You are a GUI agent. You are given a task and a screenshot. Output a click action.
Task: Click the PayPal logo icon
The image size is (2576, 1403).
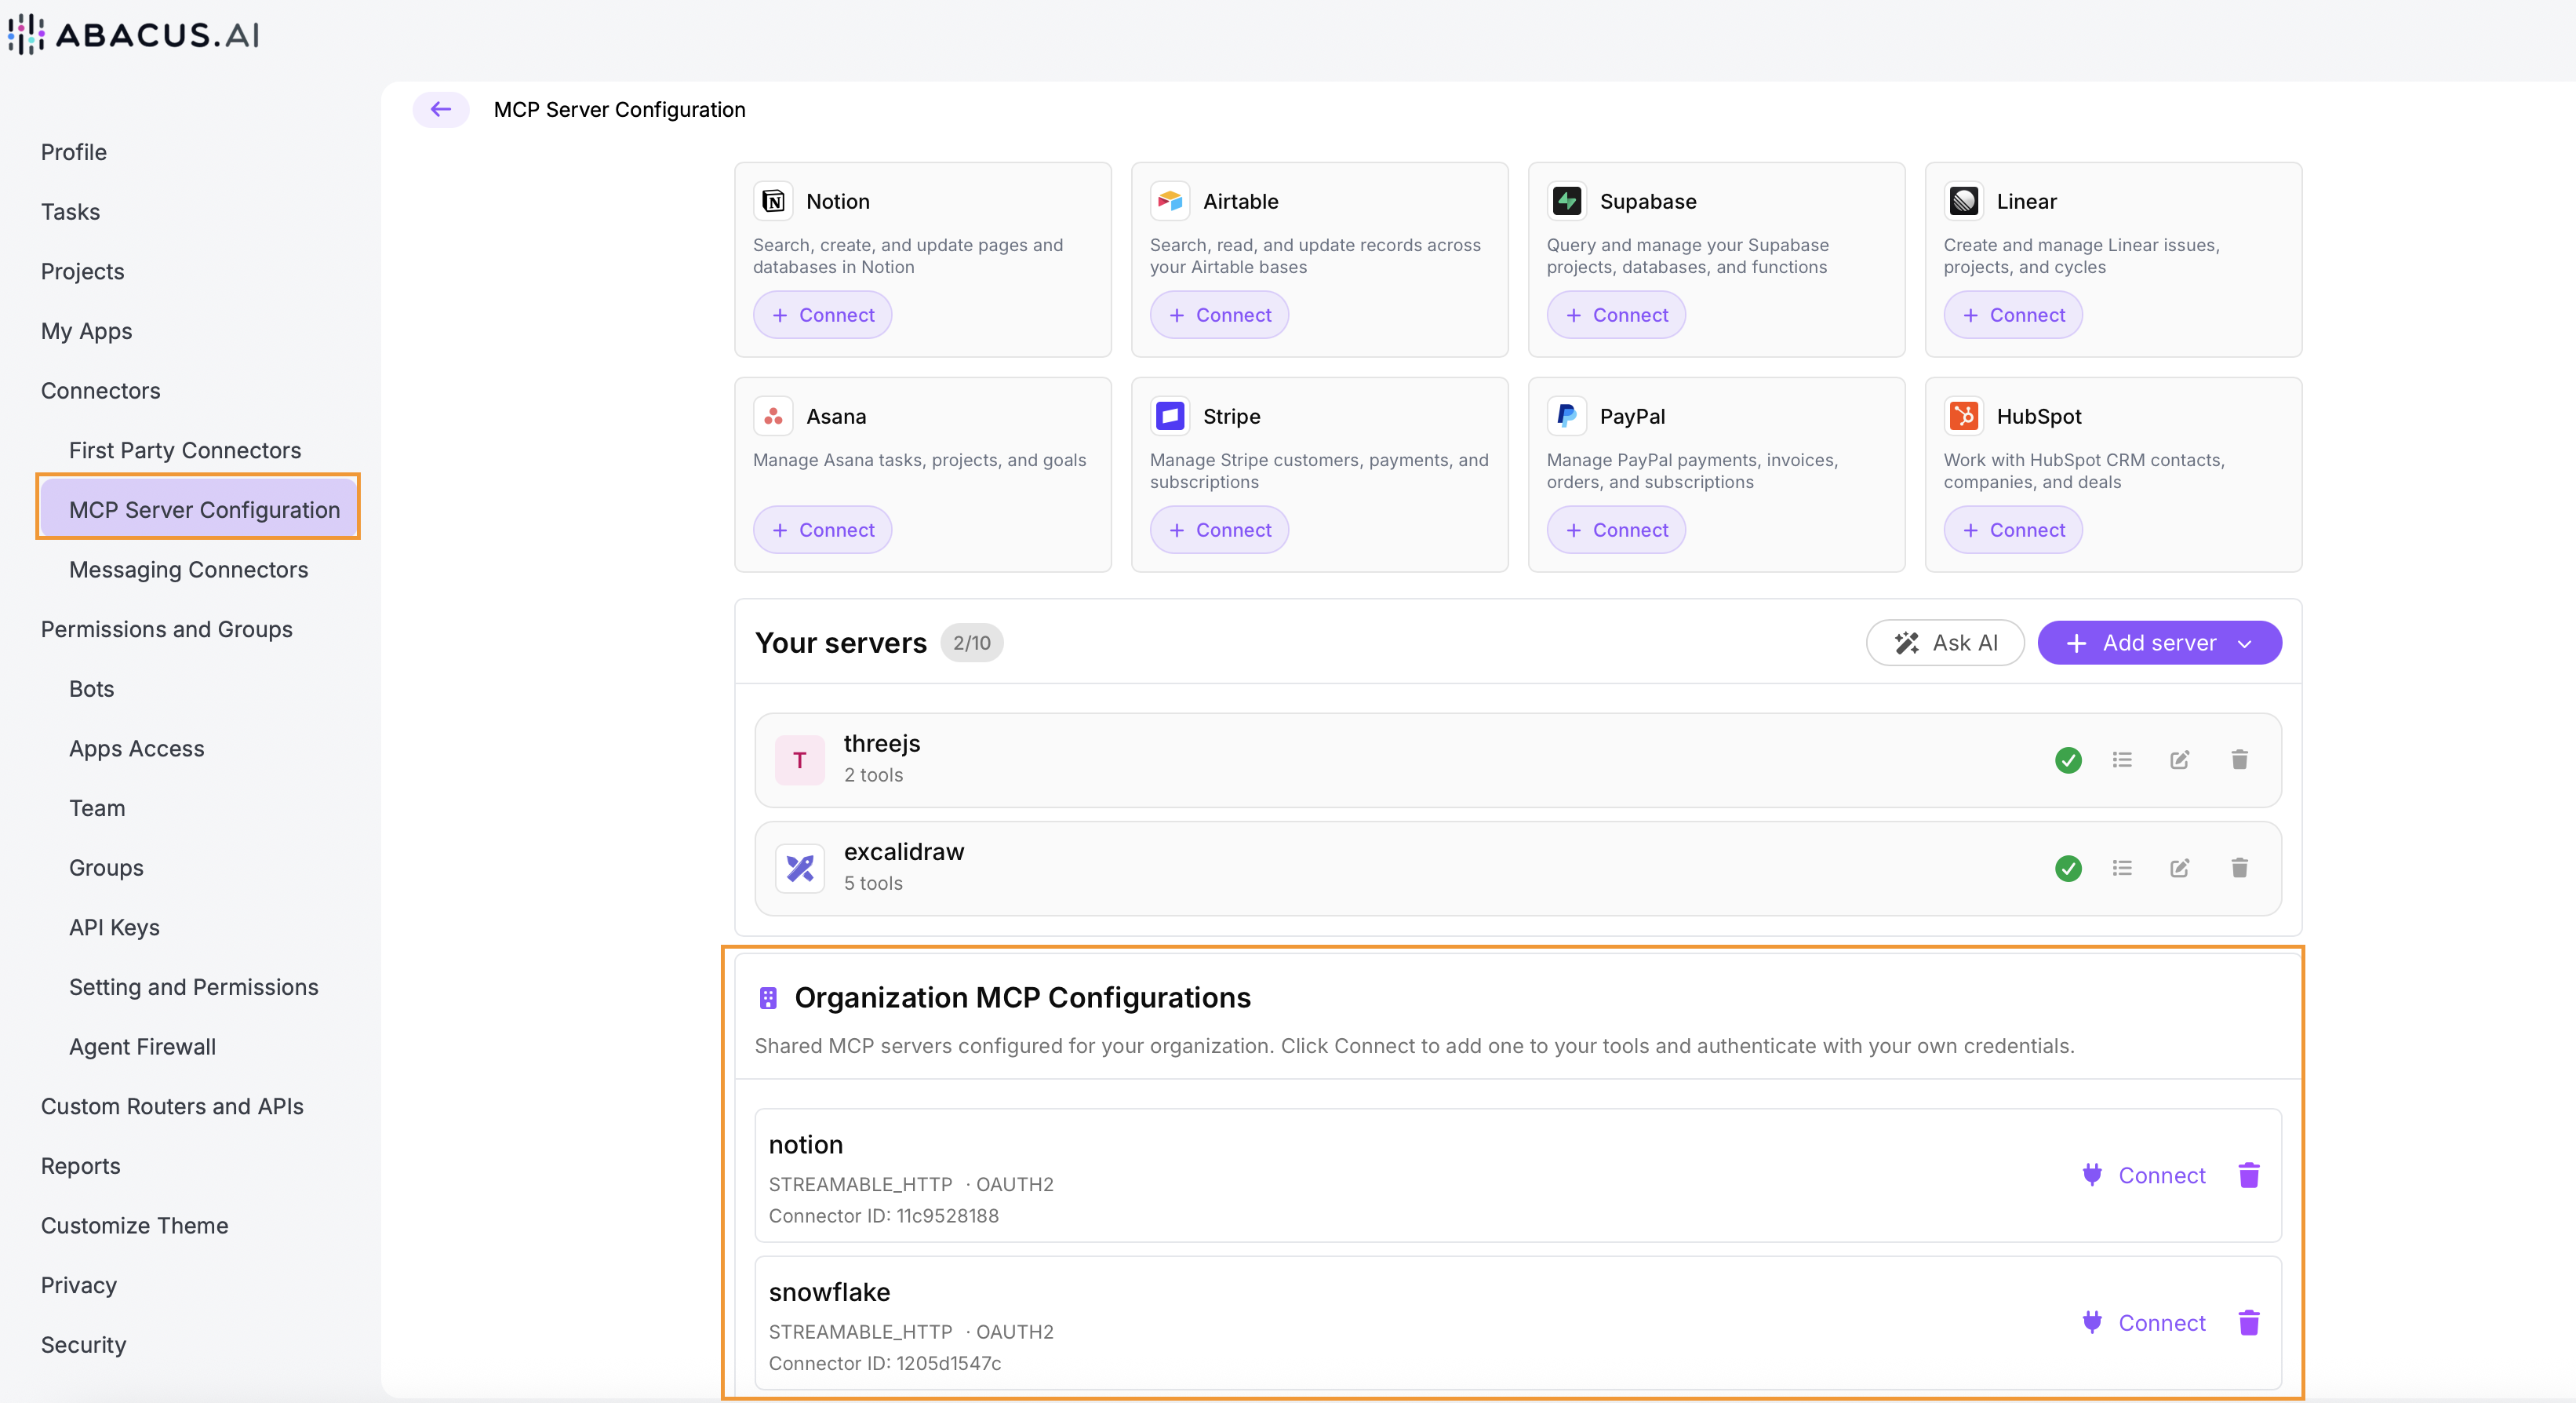tap(1567, 416)
